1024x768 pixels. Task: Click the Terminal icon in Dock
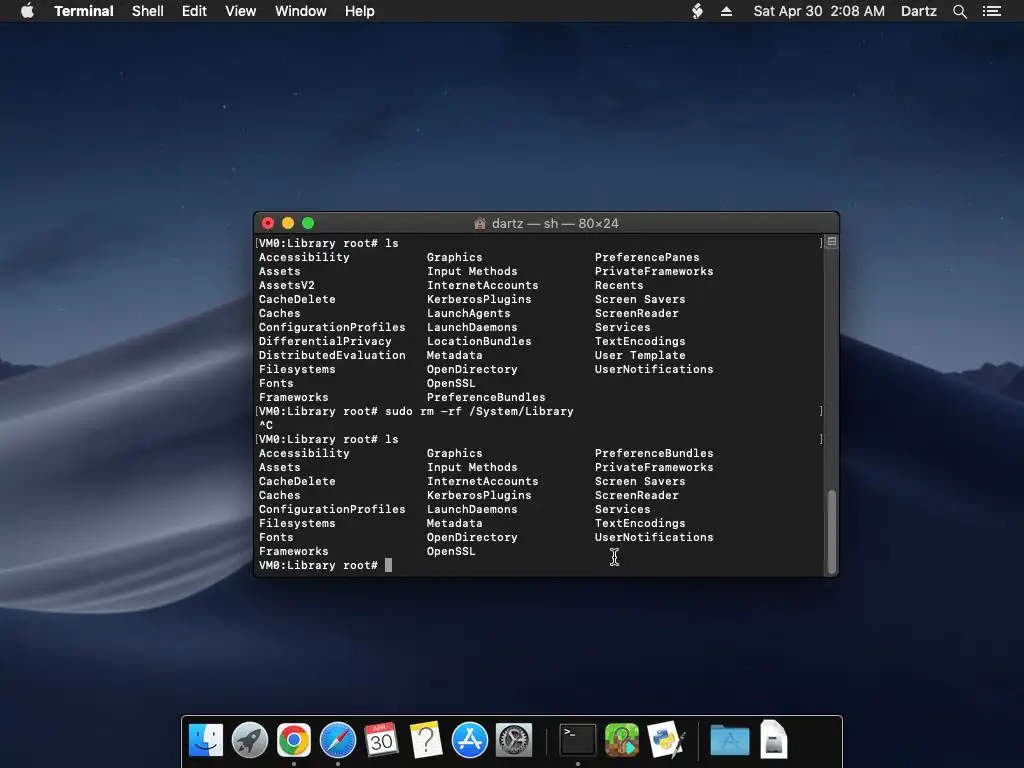point(578,741)
